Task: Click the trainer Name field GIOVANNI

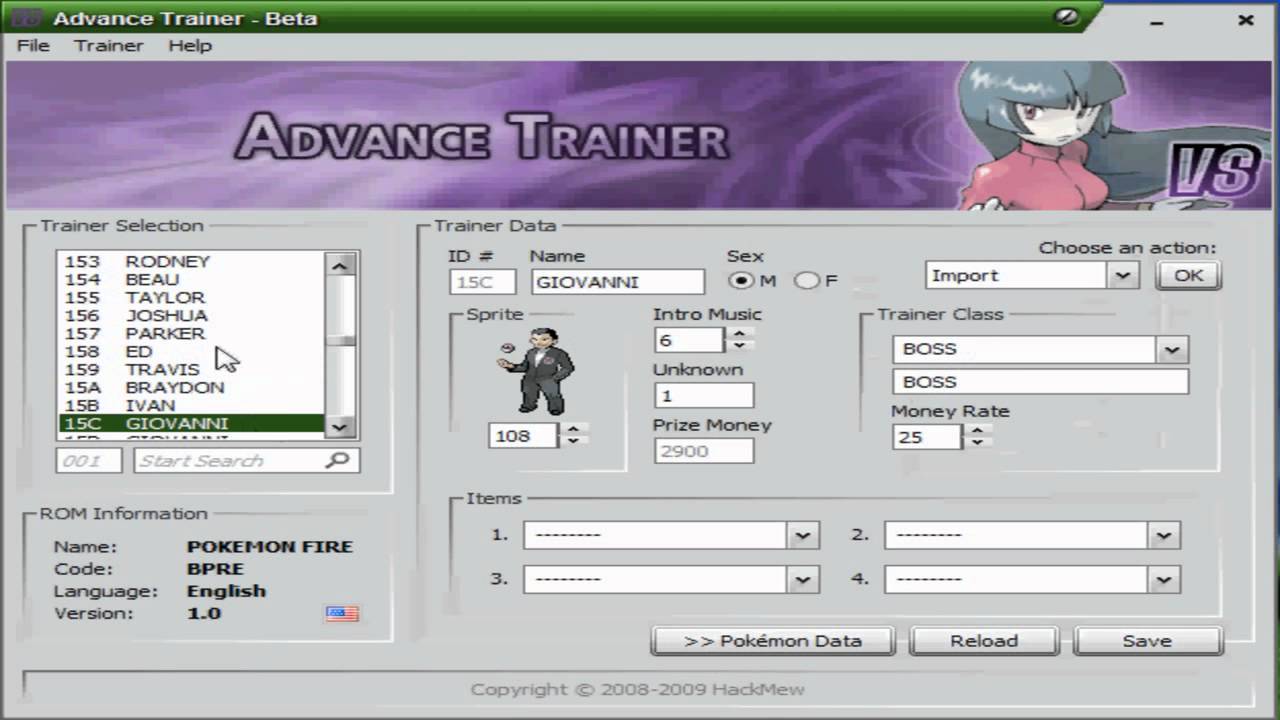Action: coord(617,282)
